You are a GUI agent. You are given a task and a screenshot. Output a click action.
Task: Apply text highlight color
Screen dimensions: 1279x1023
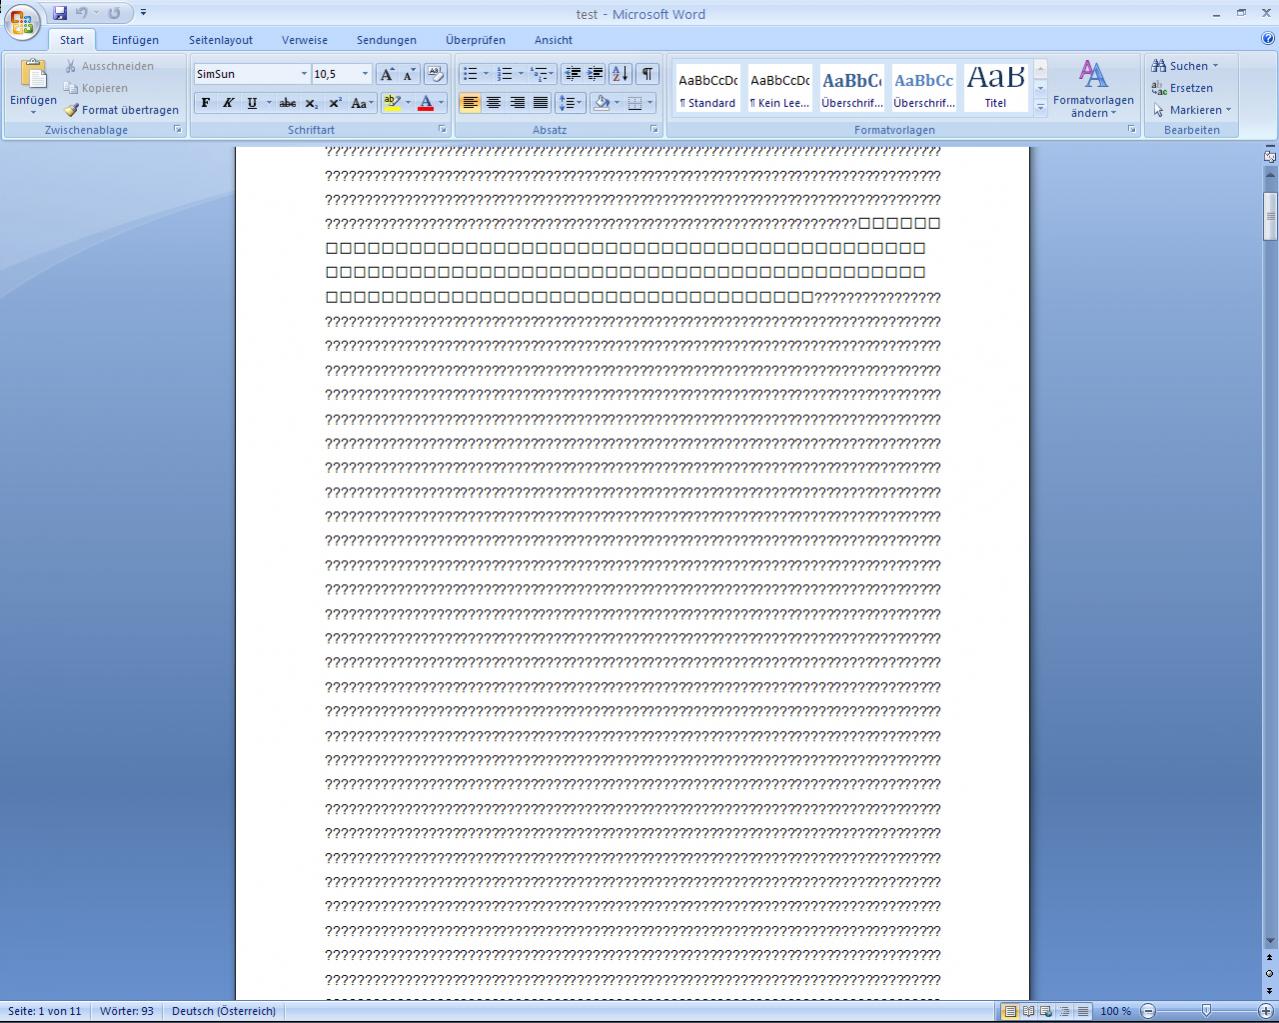[392, 103]
